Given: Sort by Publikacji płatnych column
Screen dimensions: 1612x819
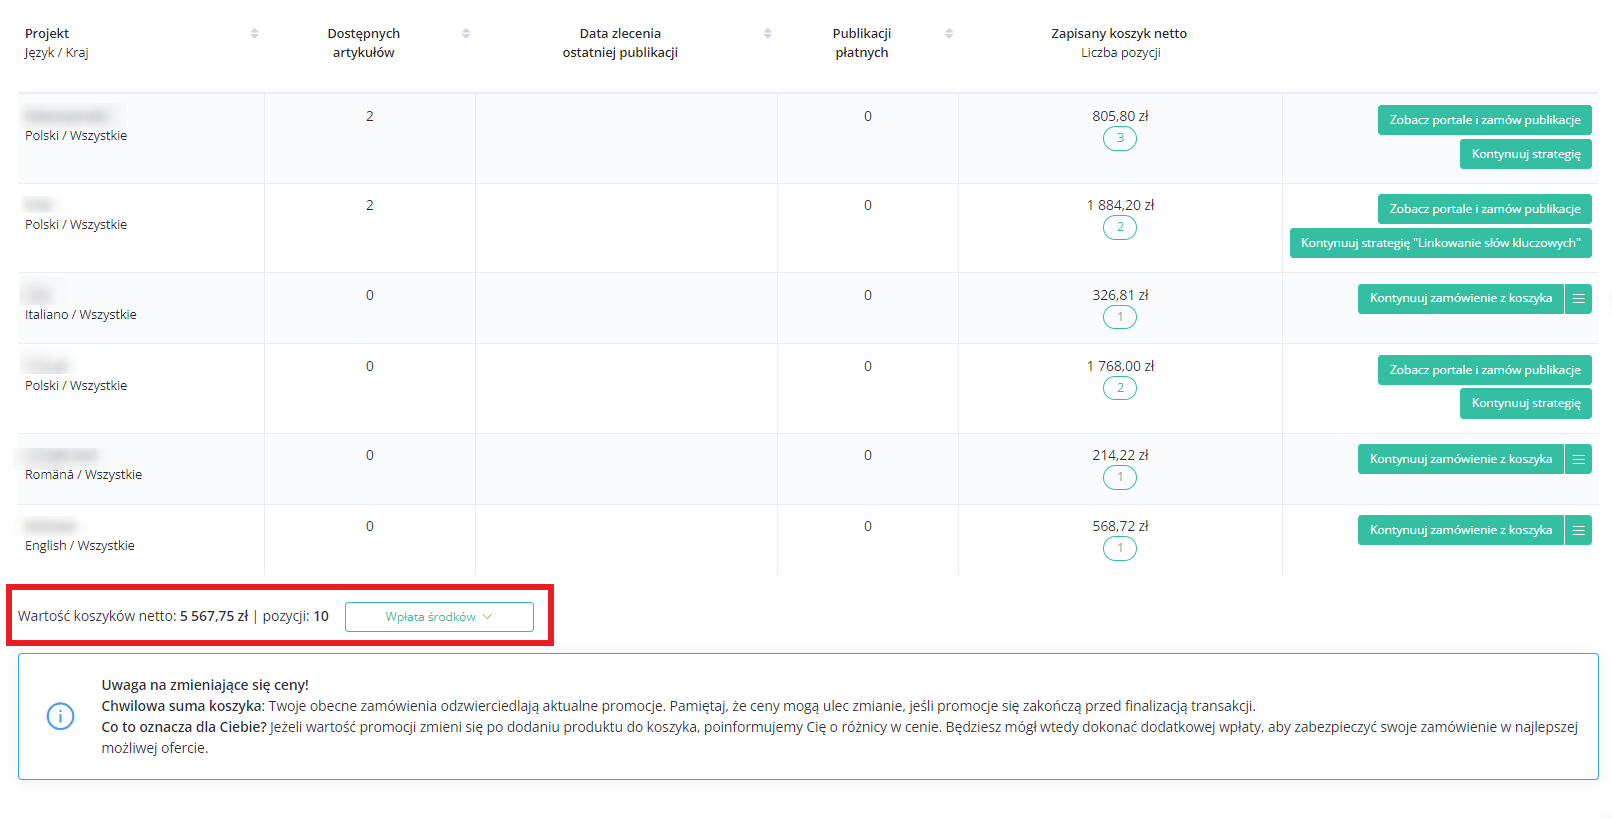Looking at the screenshot, I should tap(949, 34).
